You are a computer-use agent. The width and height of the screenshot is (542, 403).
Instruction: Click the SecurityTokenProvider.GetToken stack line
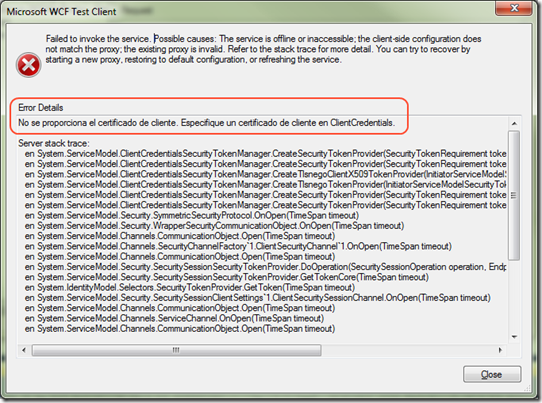tap(189, 288)
